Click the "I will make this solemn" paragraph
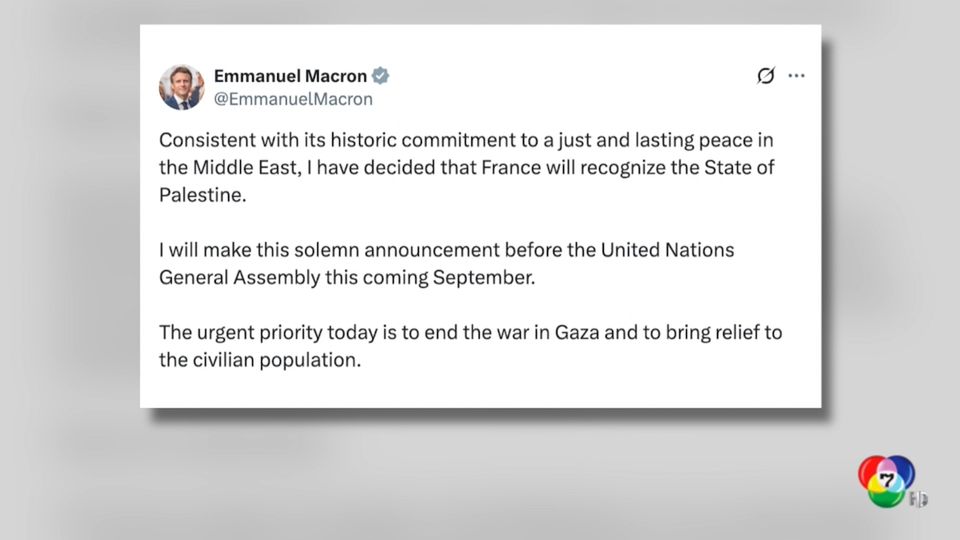Screen dimensions: 960x540 (x=446, y=263)
